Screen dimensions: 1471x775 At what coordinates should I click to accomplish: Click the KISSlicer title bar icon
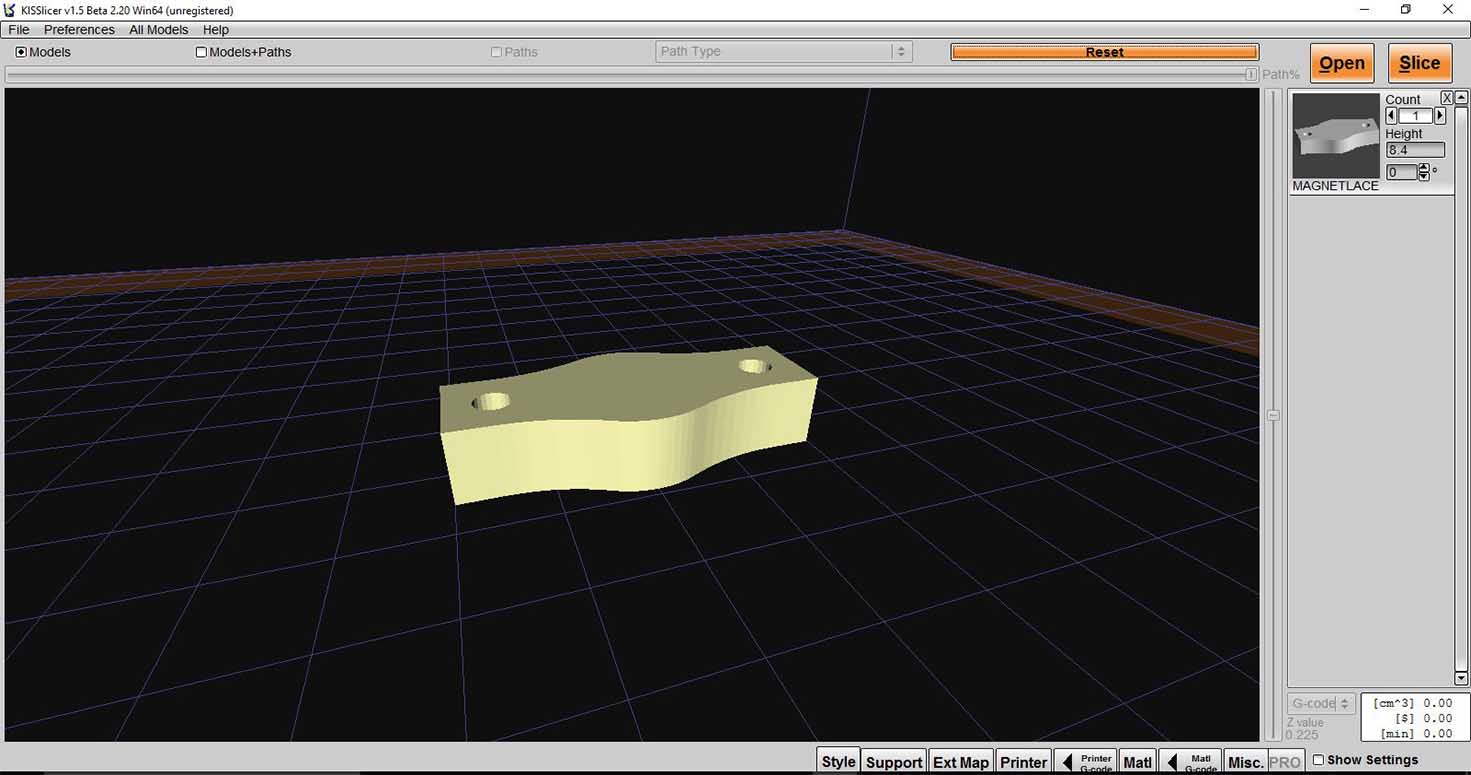pyautogui.click(x=11, y=10)
